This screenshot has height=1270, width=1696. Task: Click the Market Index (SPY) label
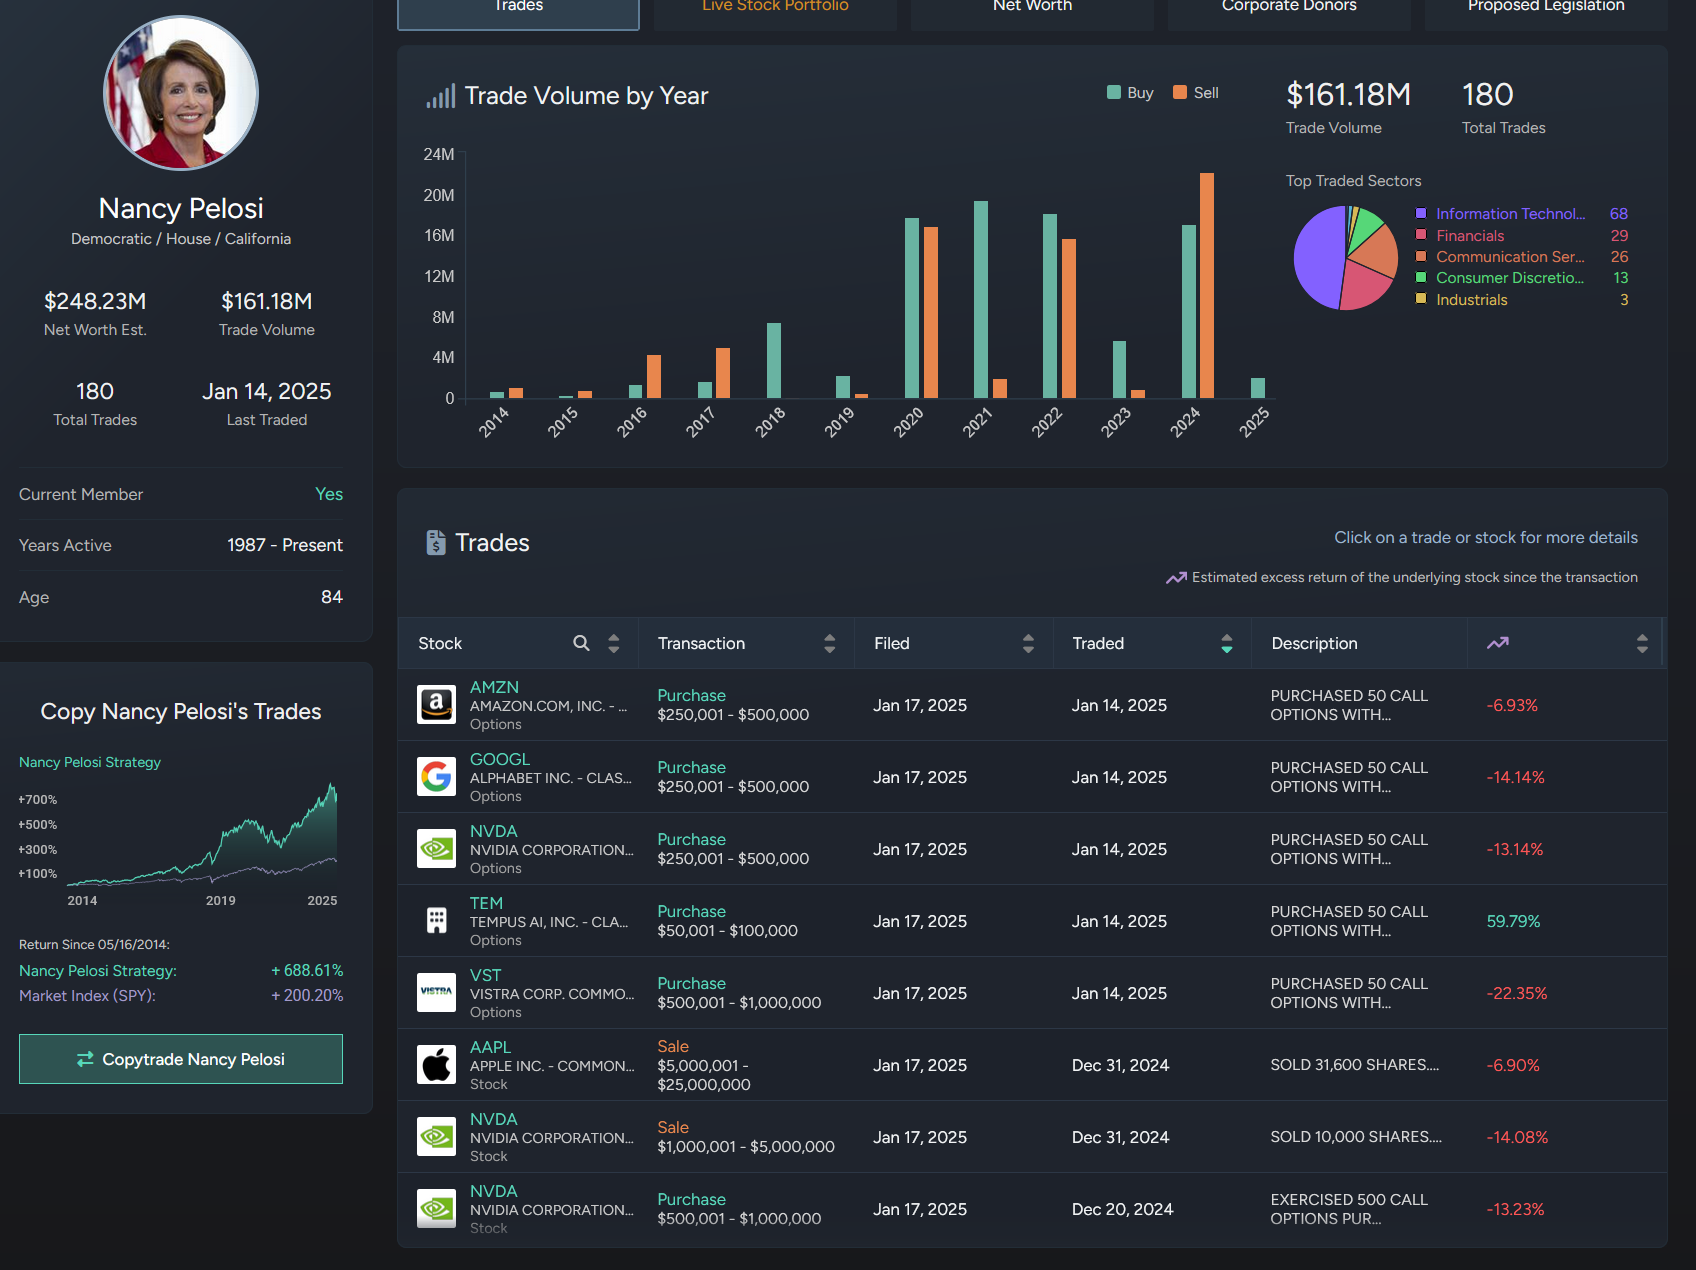(87, 995)
